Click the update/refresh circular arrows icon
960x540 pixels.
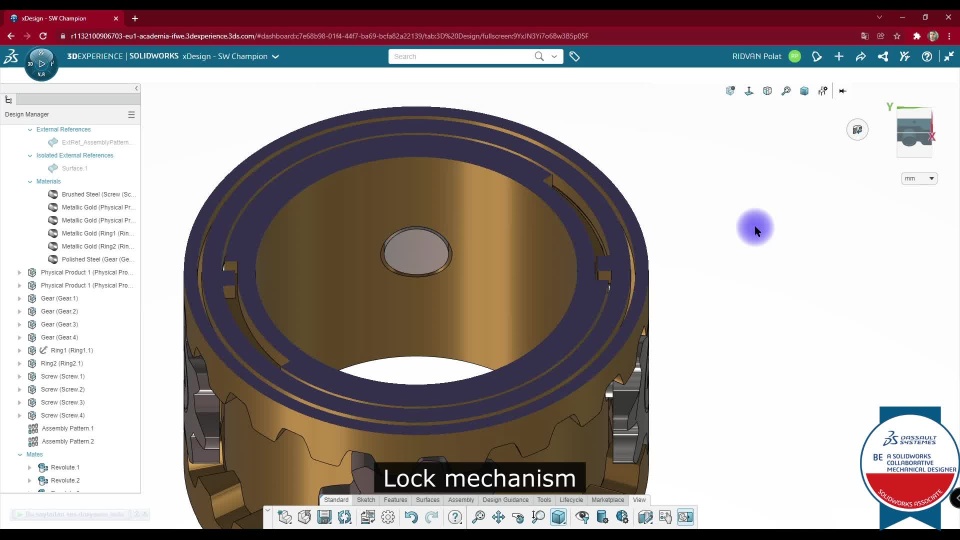(345, 517)
